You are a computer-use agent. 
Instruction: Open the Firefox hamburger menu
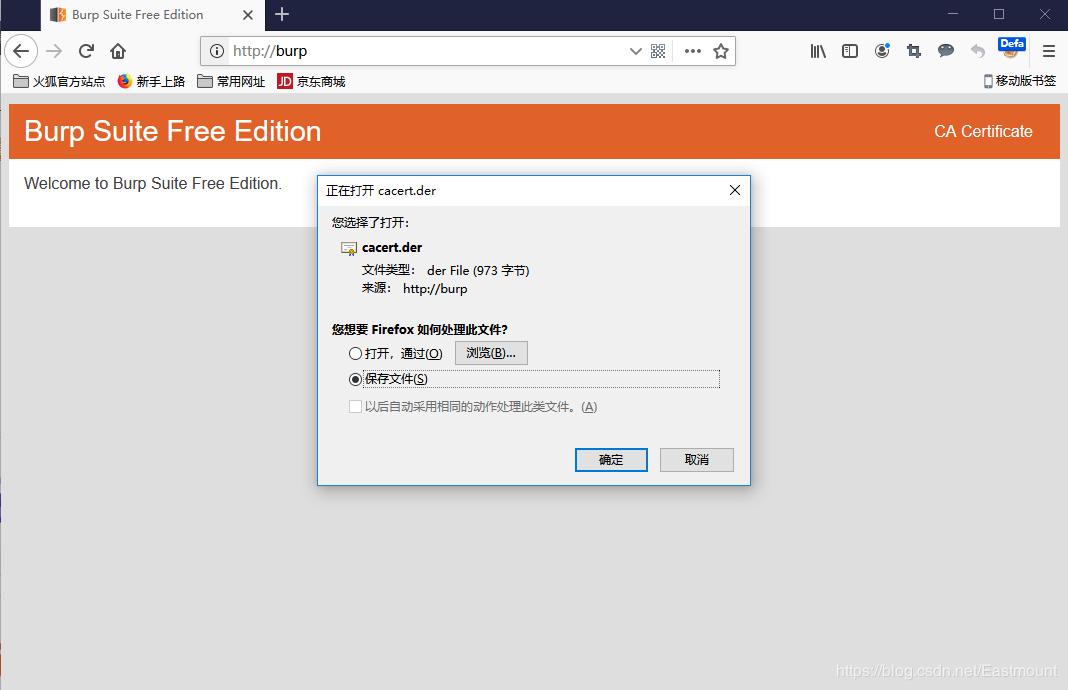tap(1049, 51)
